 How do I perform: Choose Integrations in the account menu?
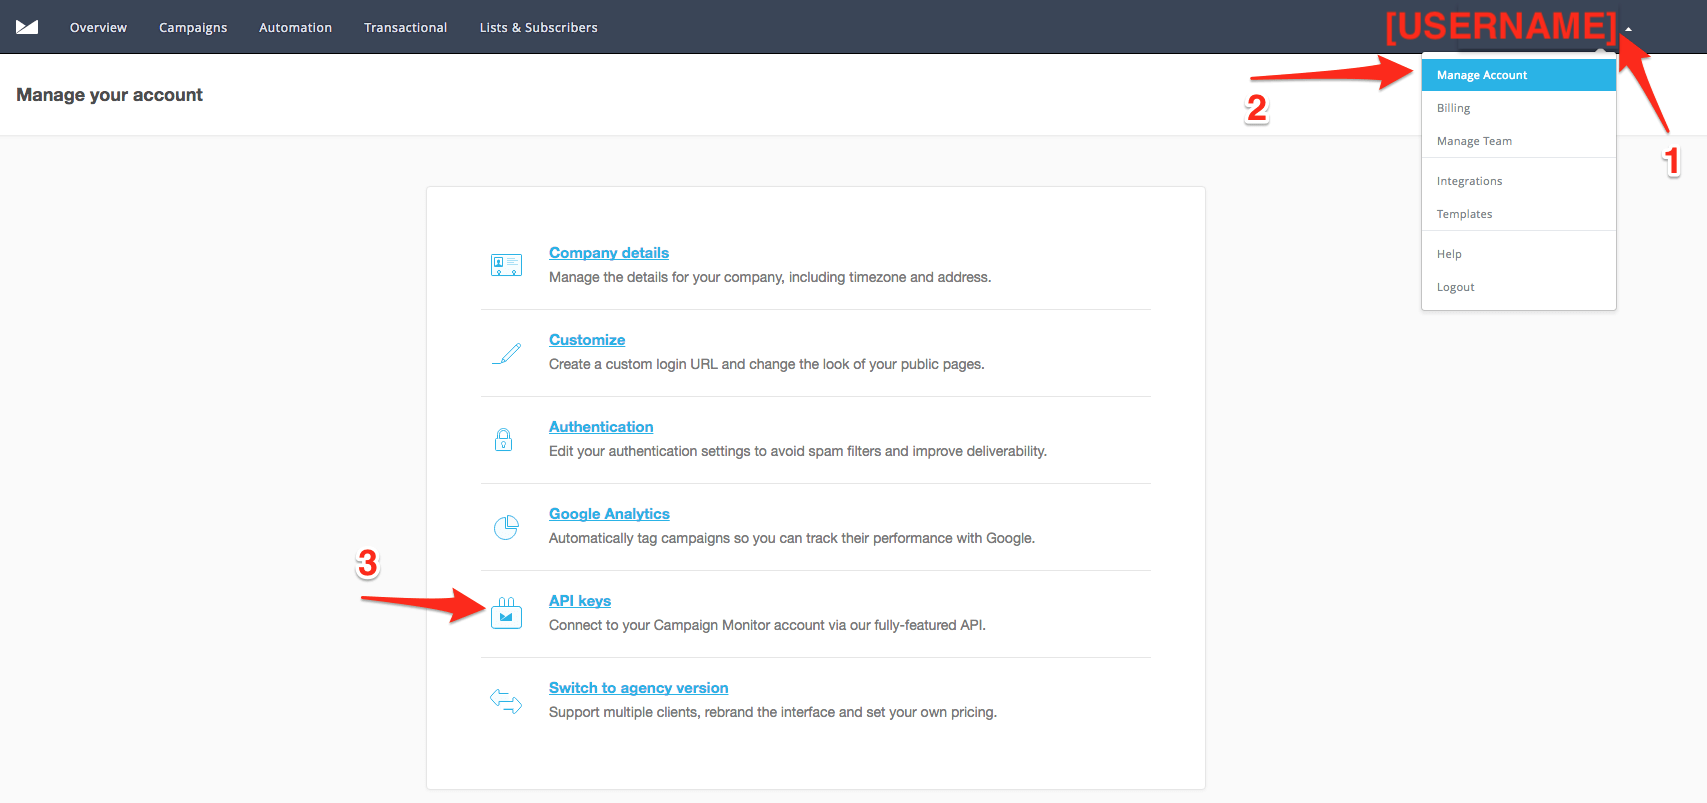click(x=1519, y=181)
